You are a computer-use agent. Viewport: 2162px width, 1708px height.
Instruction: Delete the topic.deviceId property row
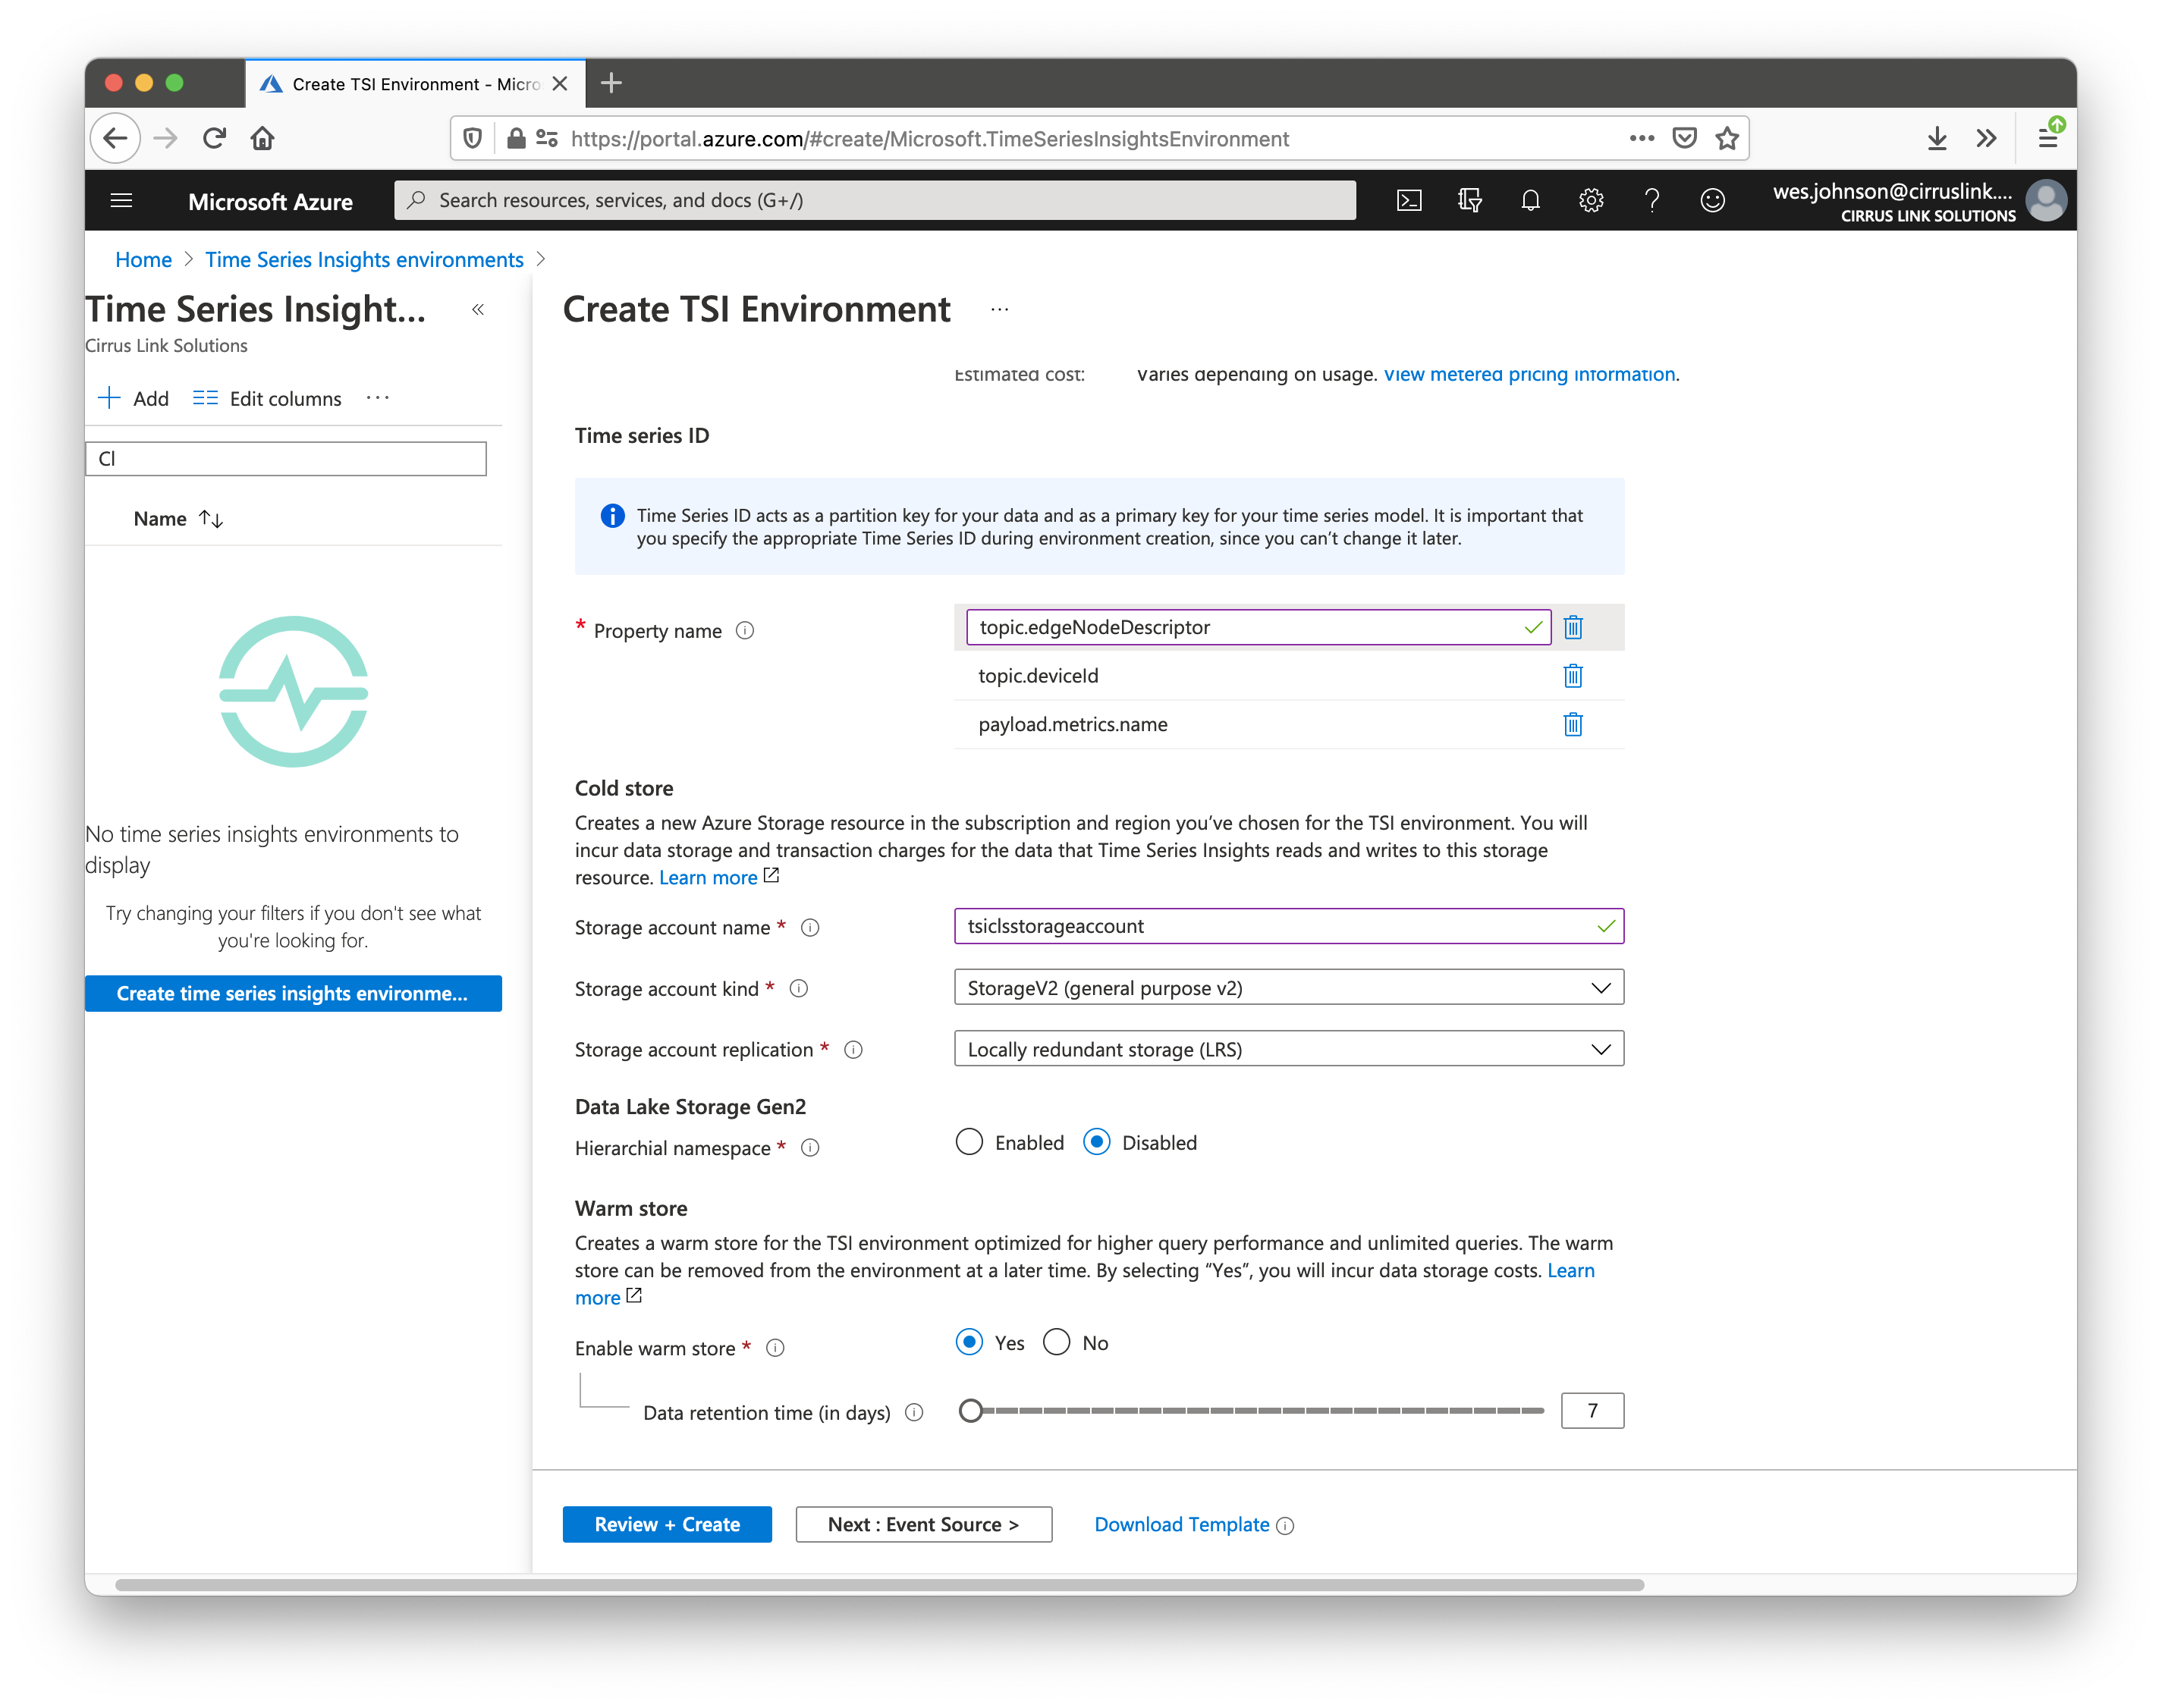tap(1572, 676)
